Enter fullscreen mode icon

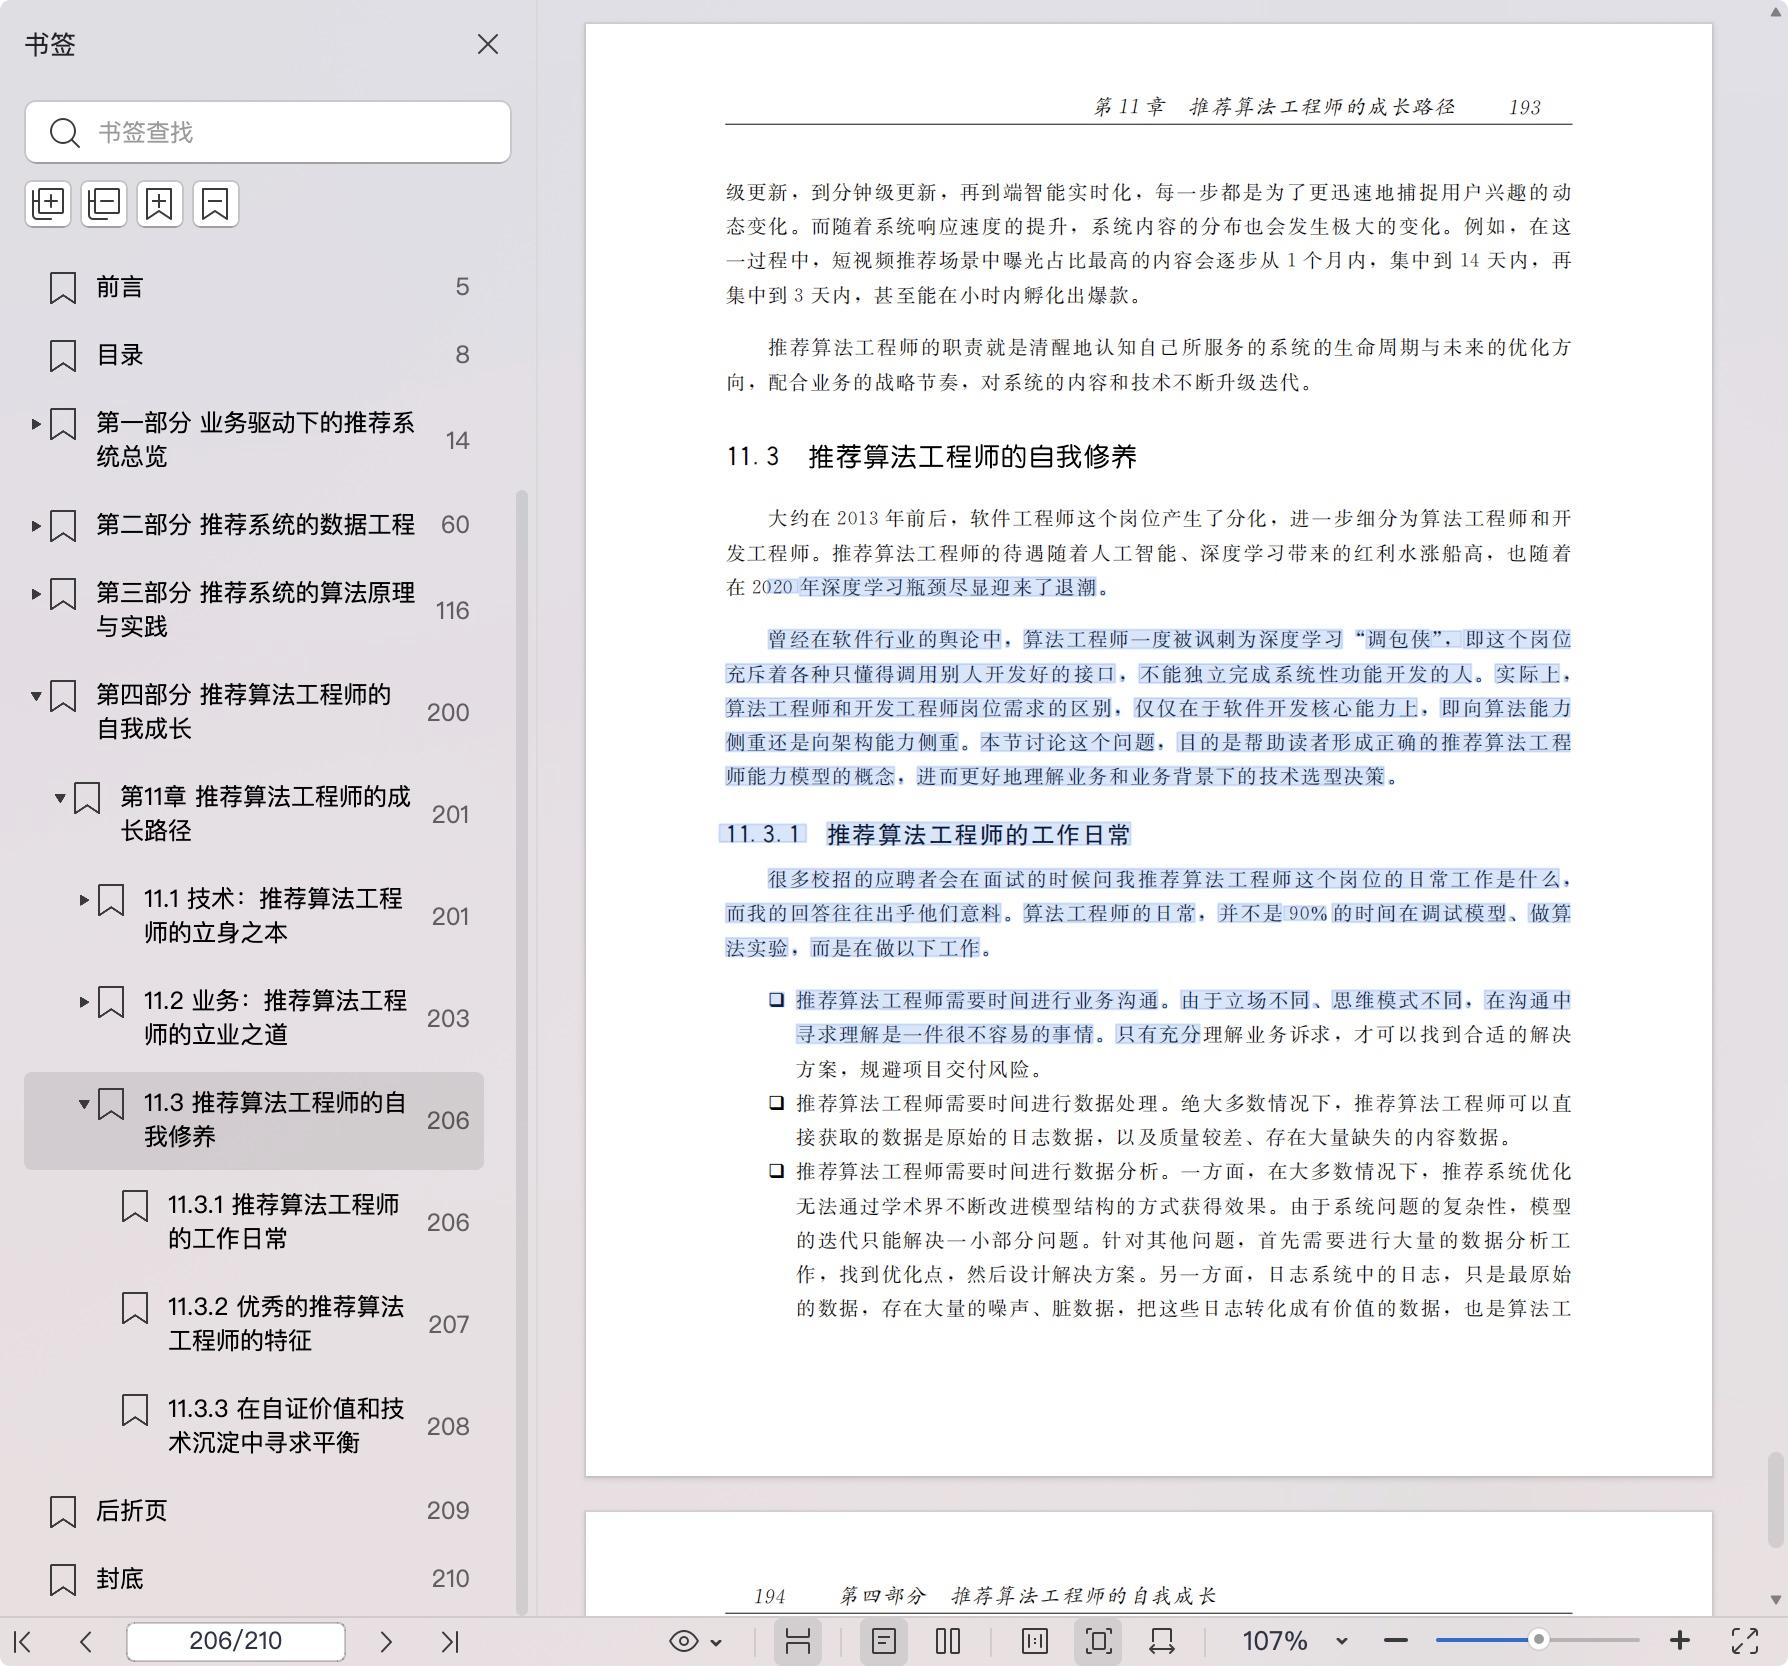[1745, 1641]
